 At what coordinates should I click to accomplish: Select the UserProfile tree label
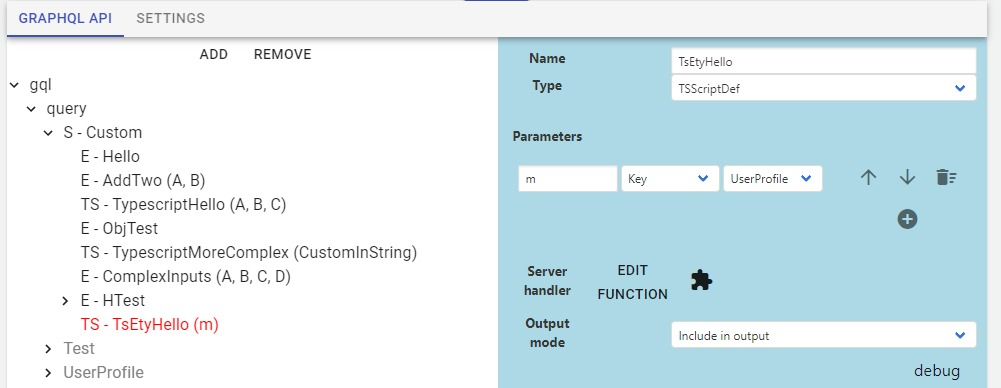point(103,373)
